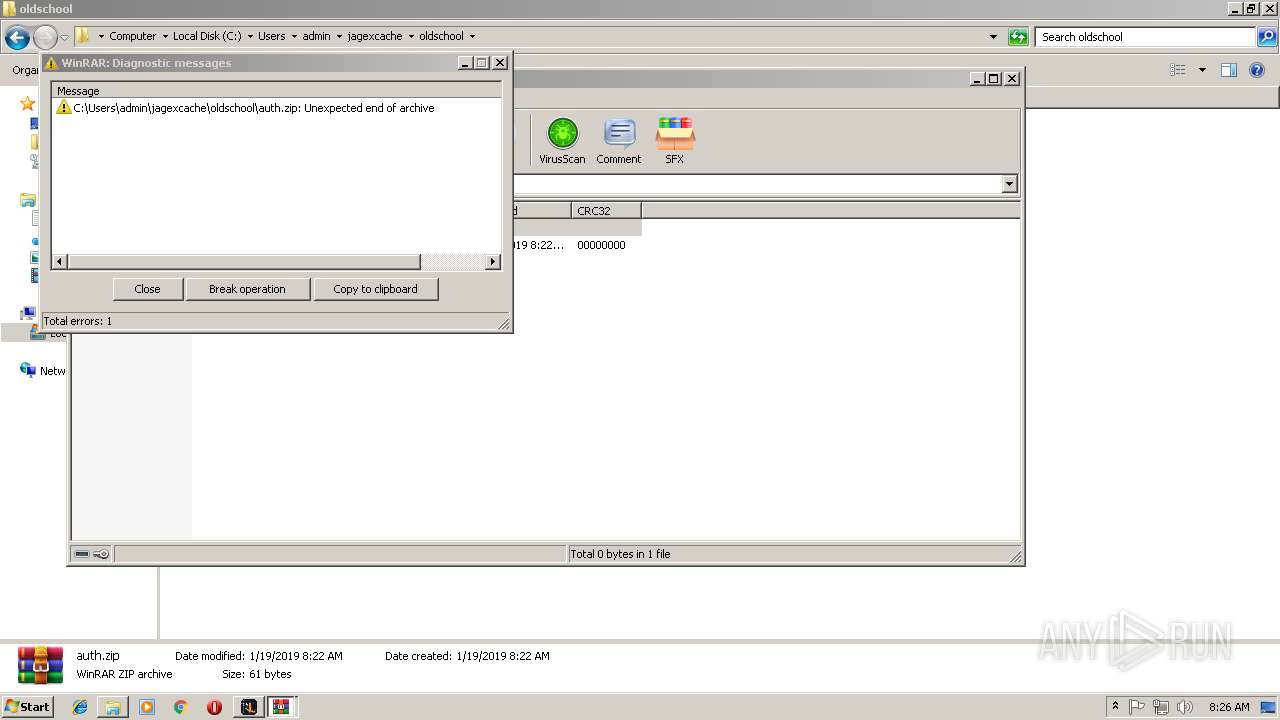Click the auth.zip WinRAR archive thumbnail
1280x720 pixels.
coord(40,665)
